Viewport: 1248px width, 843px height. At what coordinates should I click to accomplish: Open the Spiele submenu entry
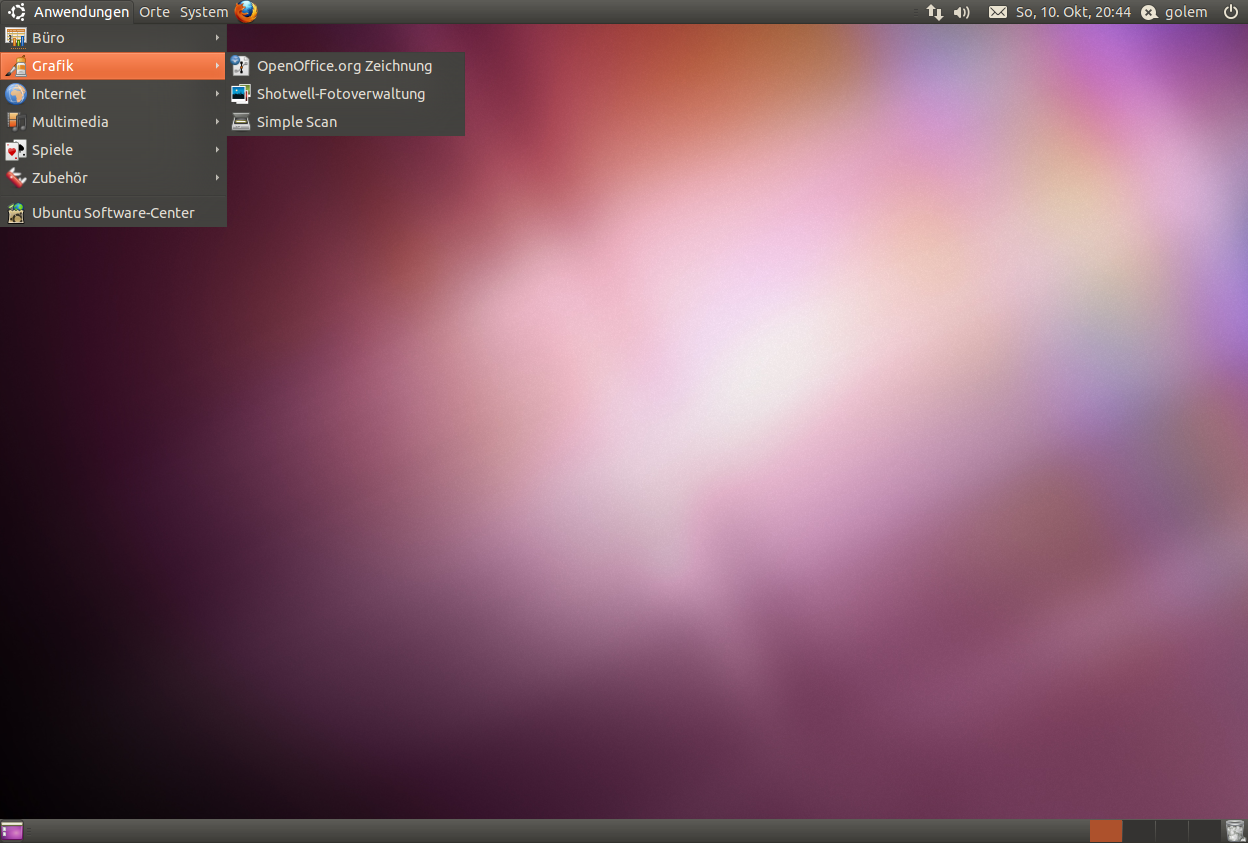tap(113, 150)
